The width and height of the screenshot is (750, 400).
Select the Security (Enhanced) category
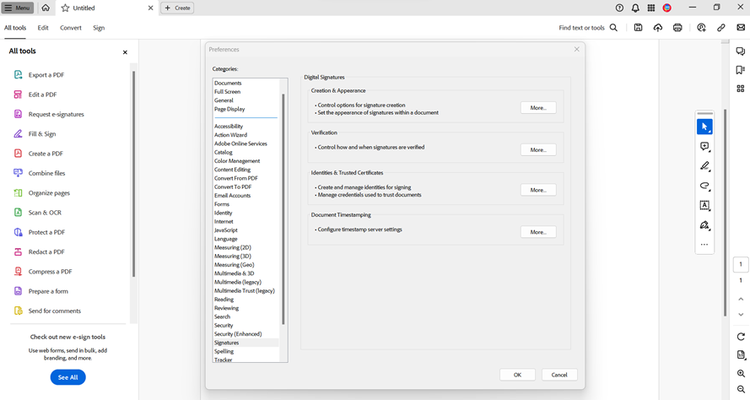point(238,334)
